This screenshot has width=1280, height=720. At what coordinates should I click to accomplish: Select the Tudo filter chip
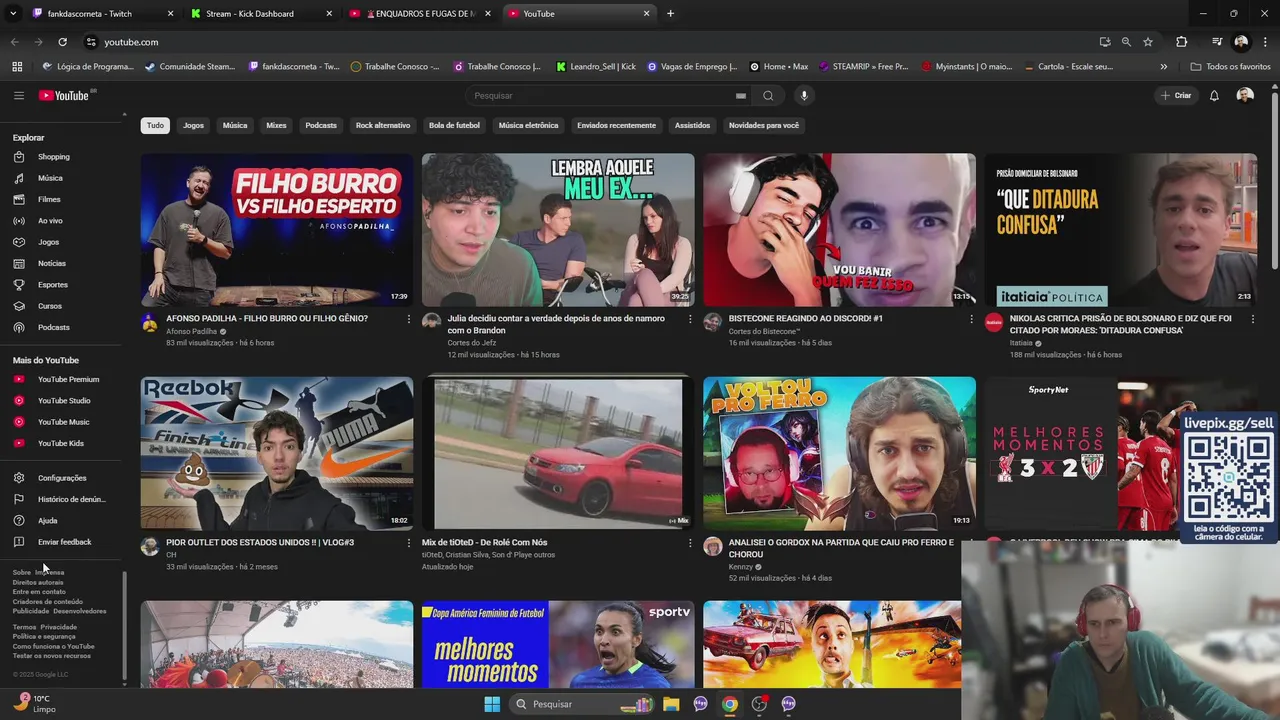point(155,126)
